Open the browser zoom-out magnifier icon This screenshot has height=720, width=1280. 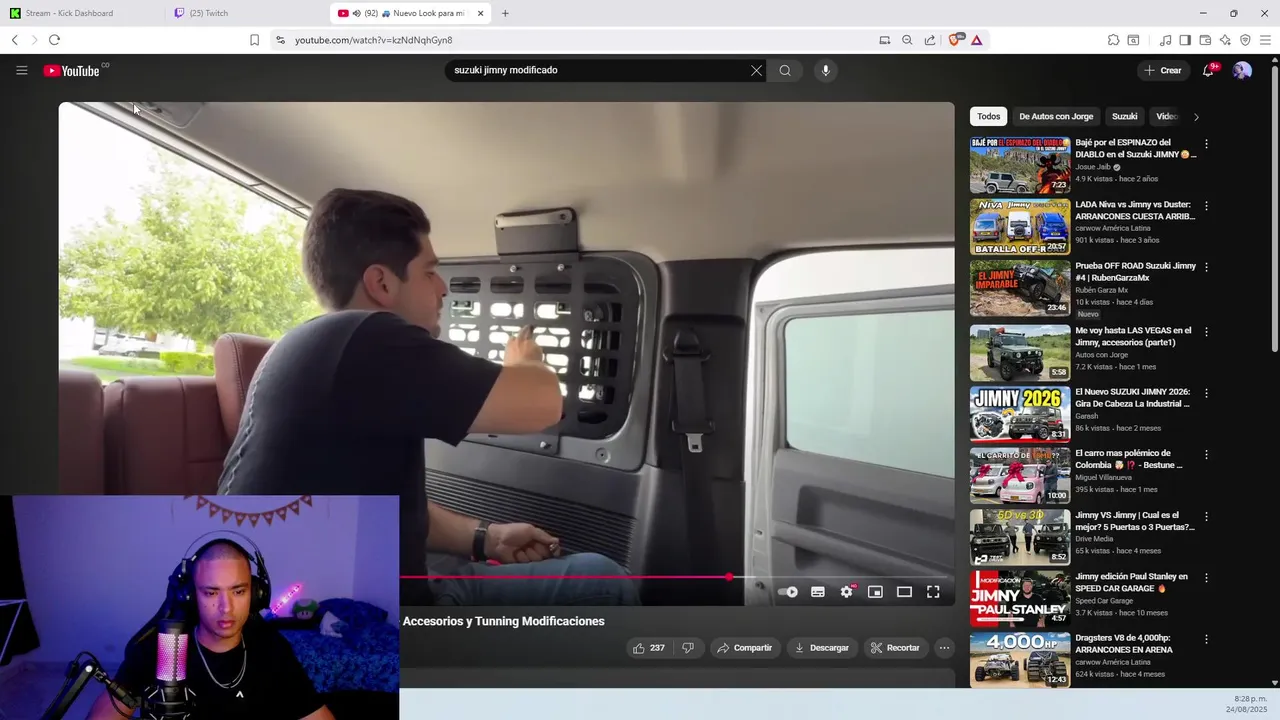907,40
